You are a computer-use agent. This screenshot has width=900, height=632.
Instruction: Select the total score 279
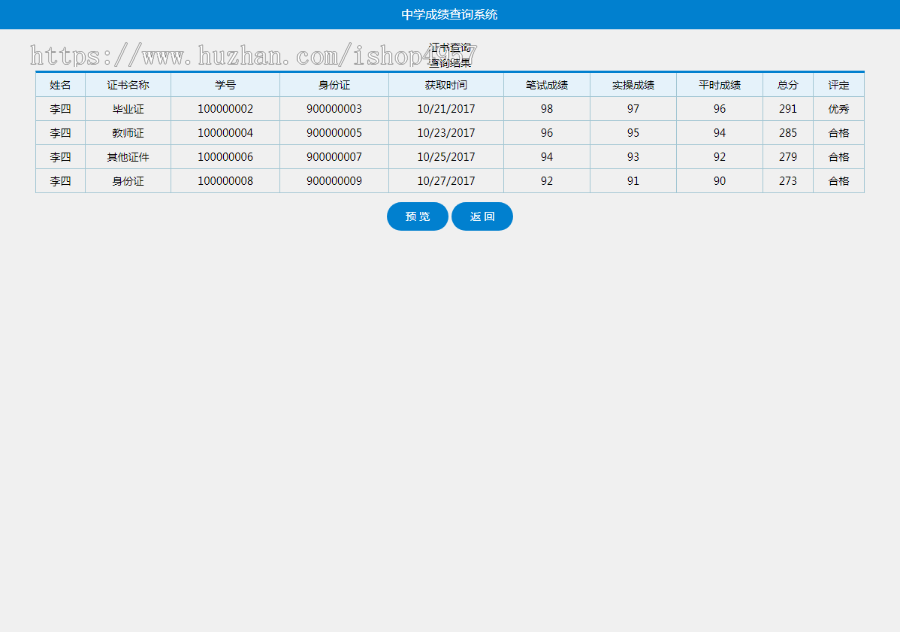pyautogui.click(x=788, y=157)
